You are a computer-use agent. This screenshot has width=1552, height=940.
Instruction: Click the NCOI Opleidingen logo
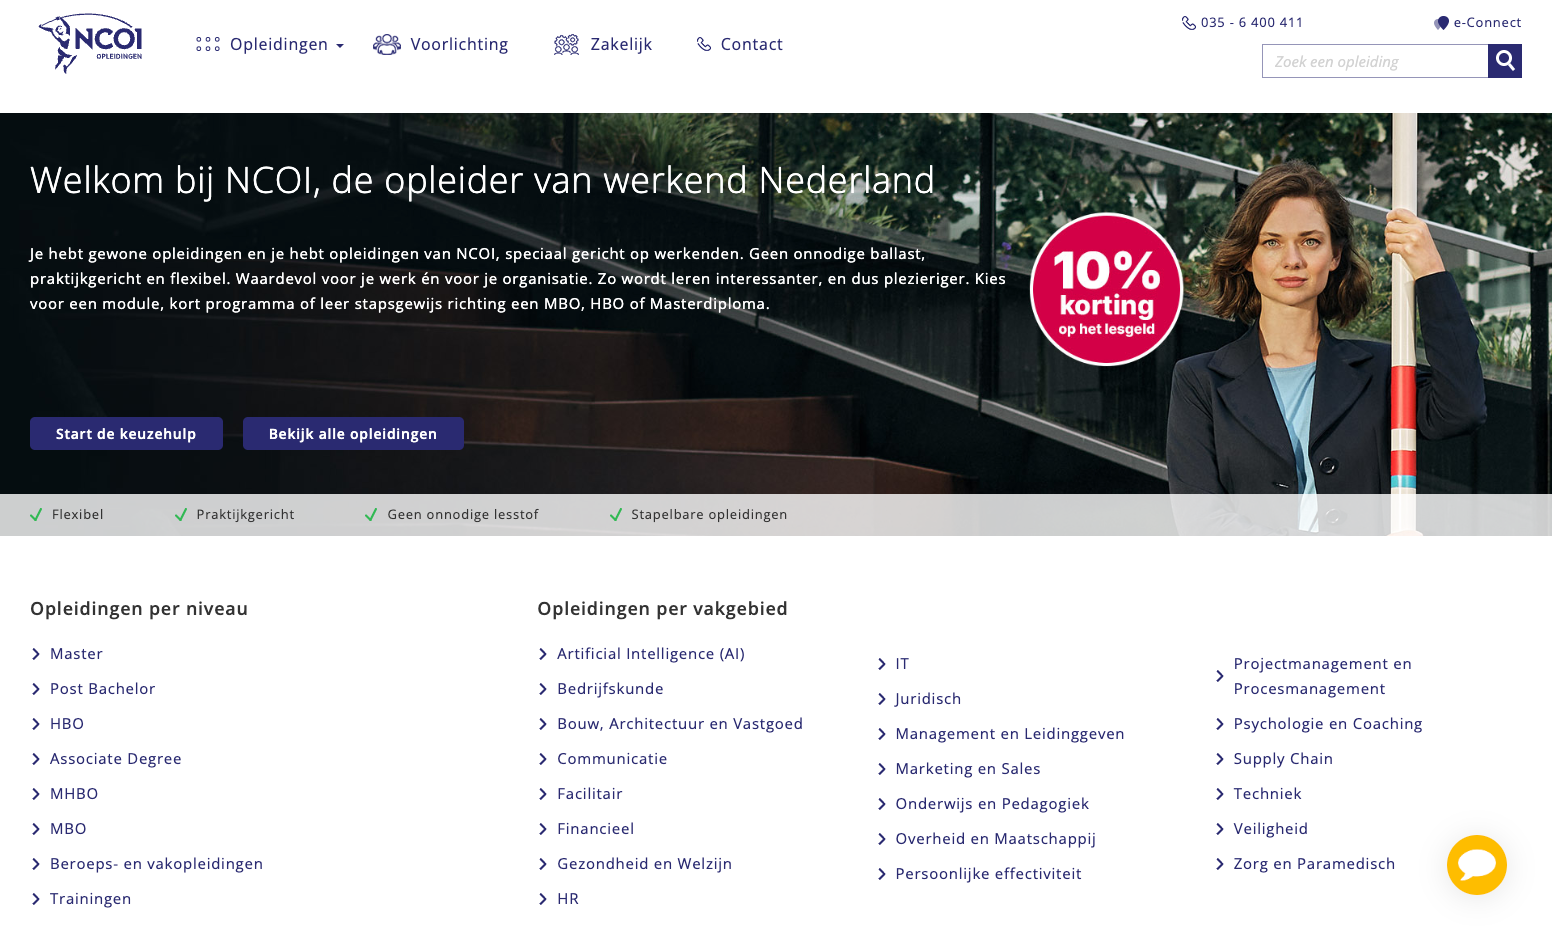pyautogui.click(x=91, y=43)
